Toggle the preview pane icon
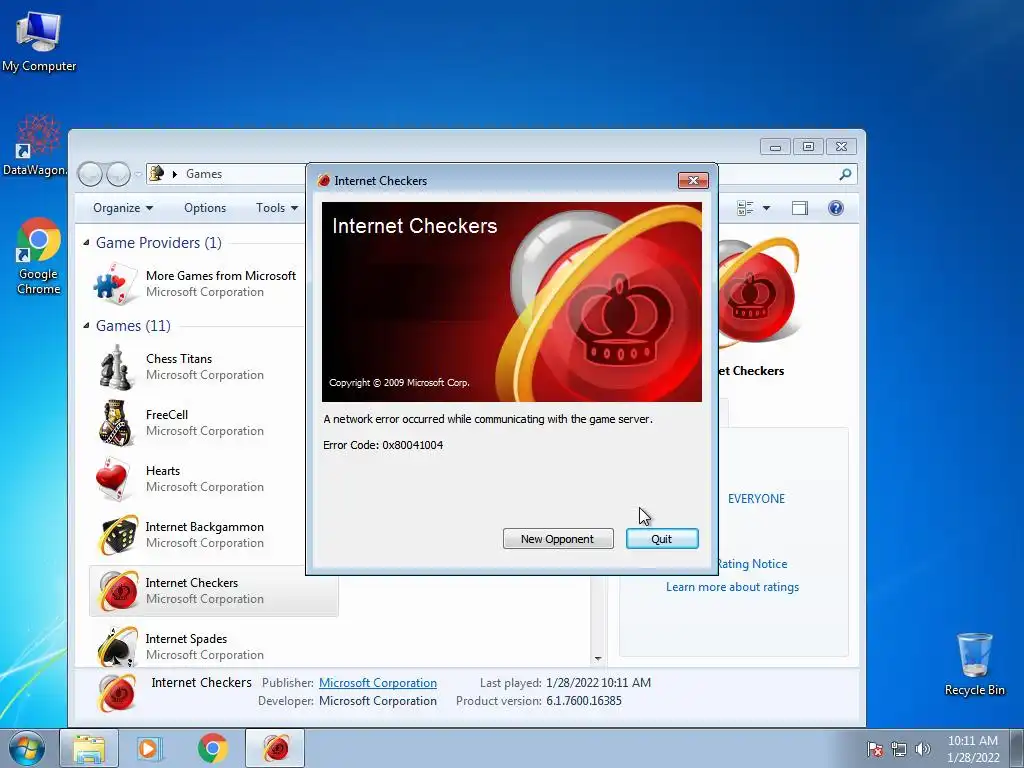 799,208
